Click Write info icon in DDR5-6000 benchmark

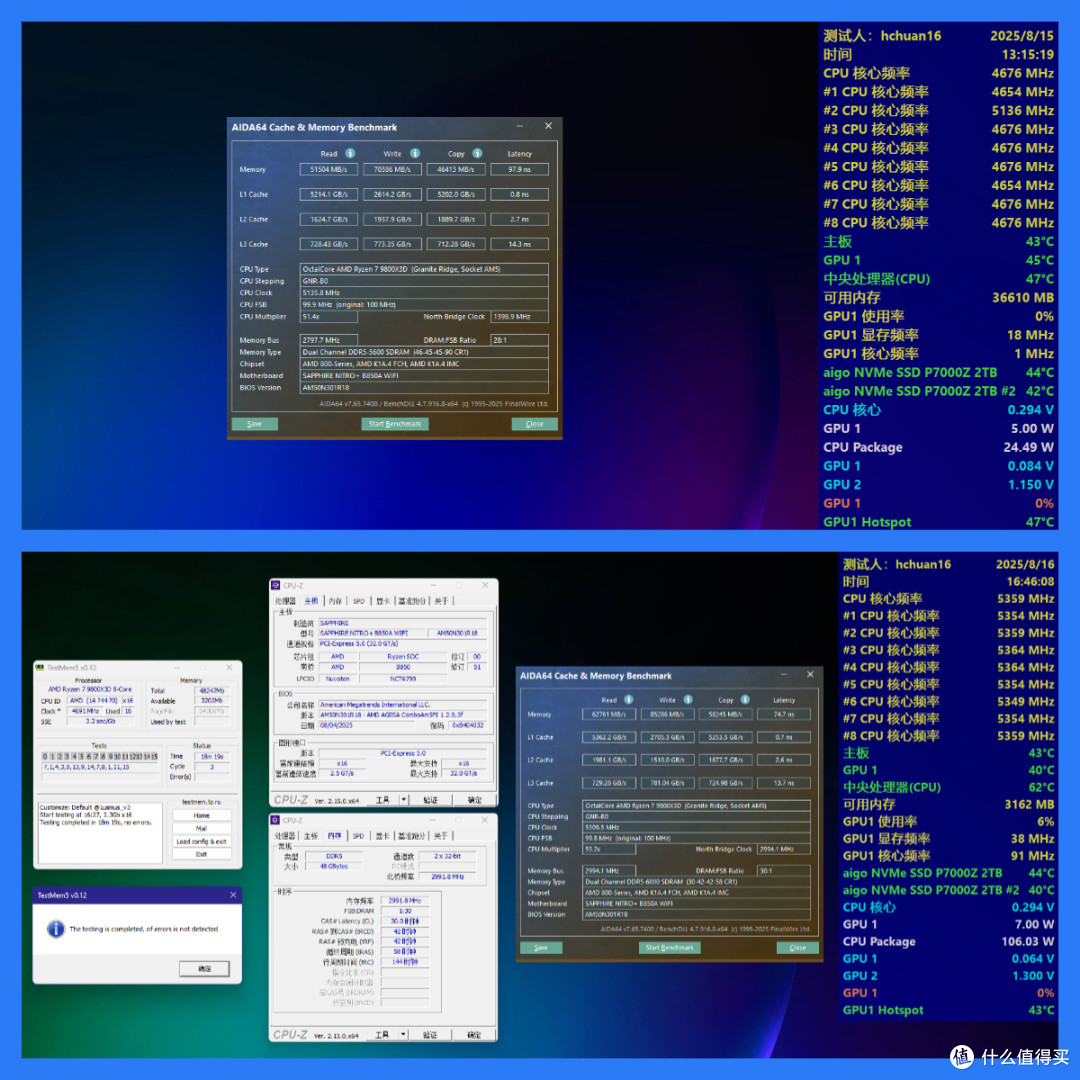coord(687,699)
